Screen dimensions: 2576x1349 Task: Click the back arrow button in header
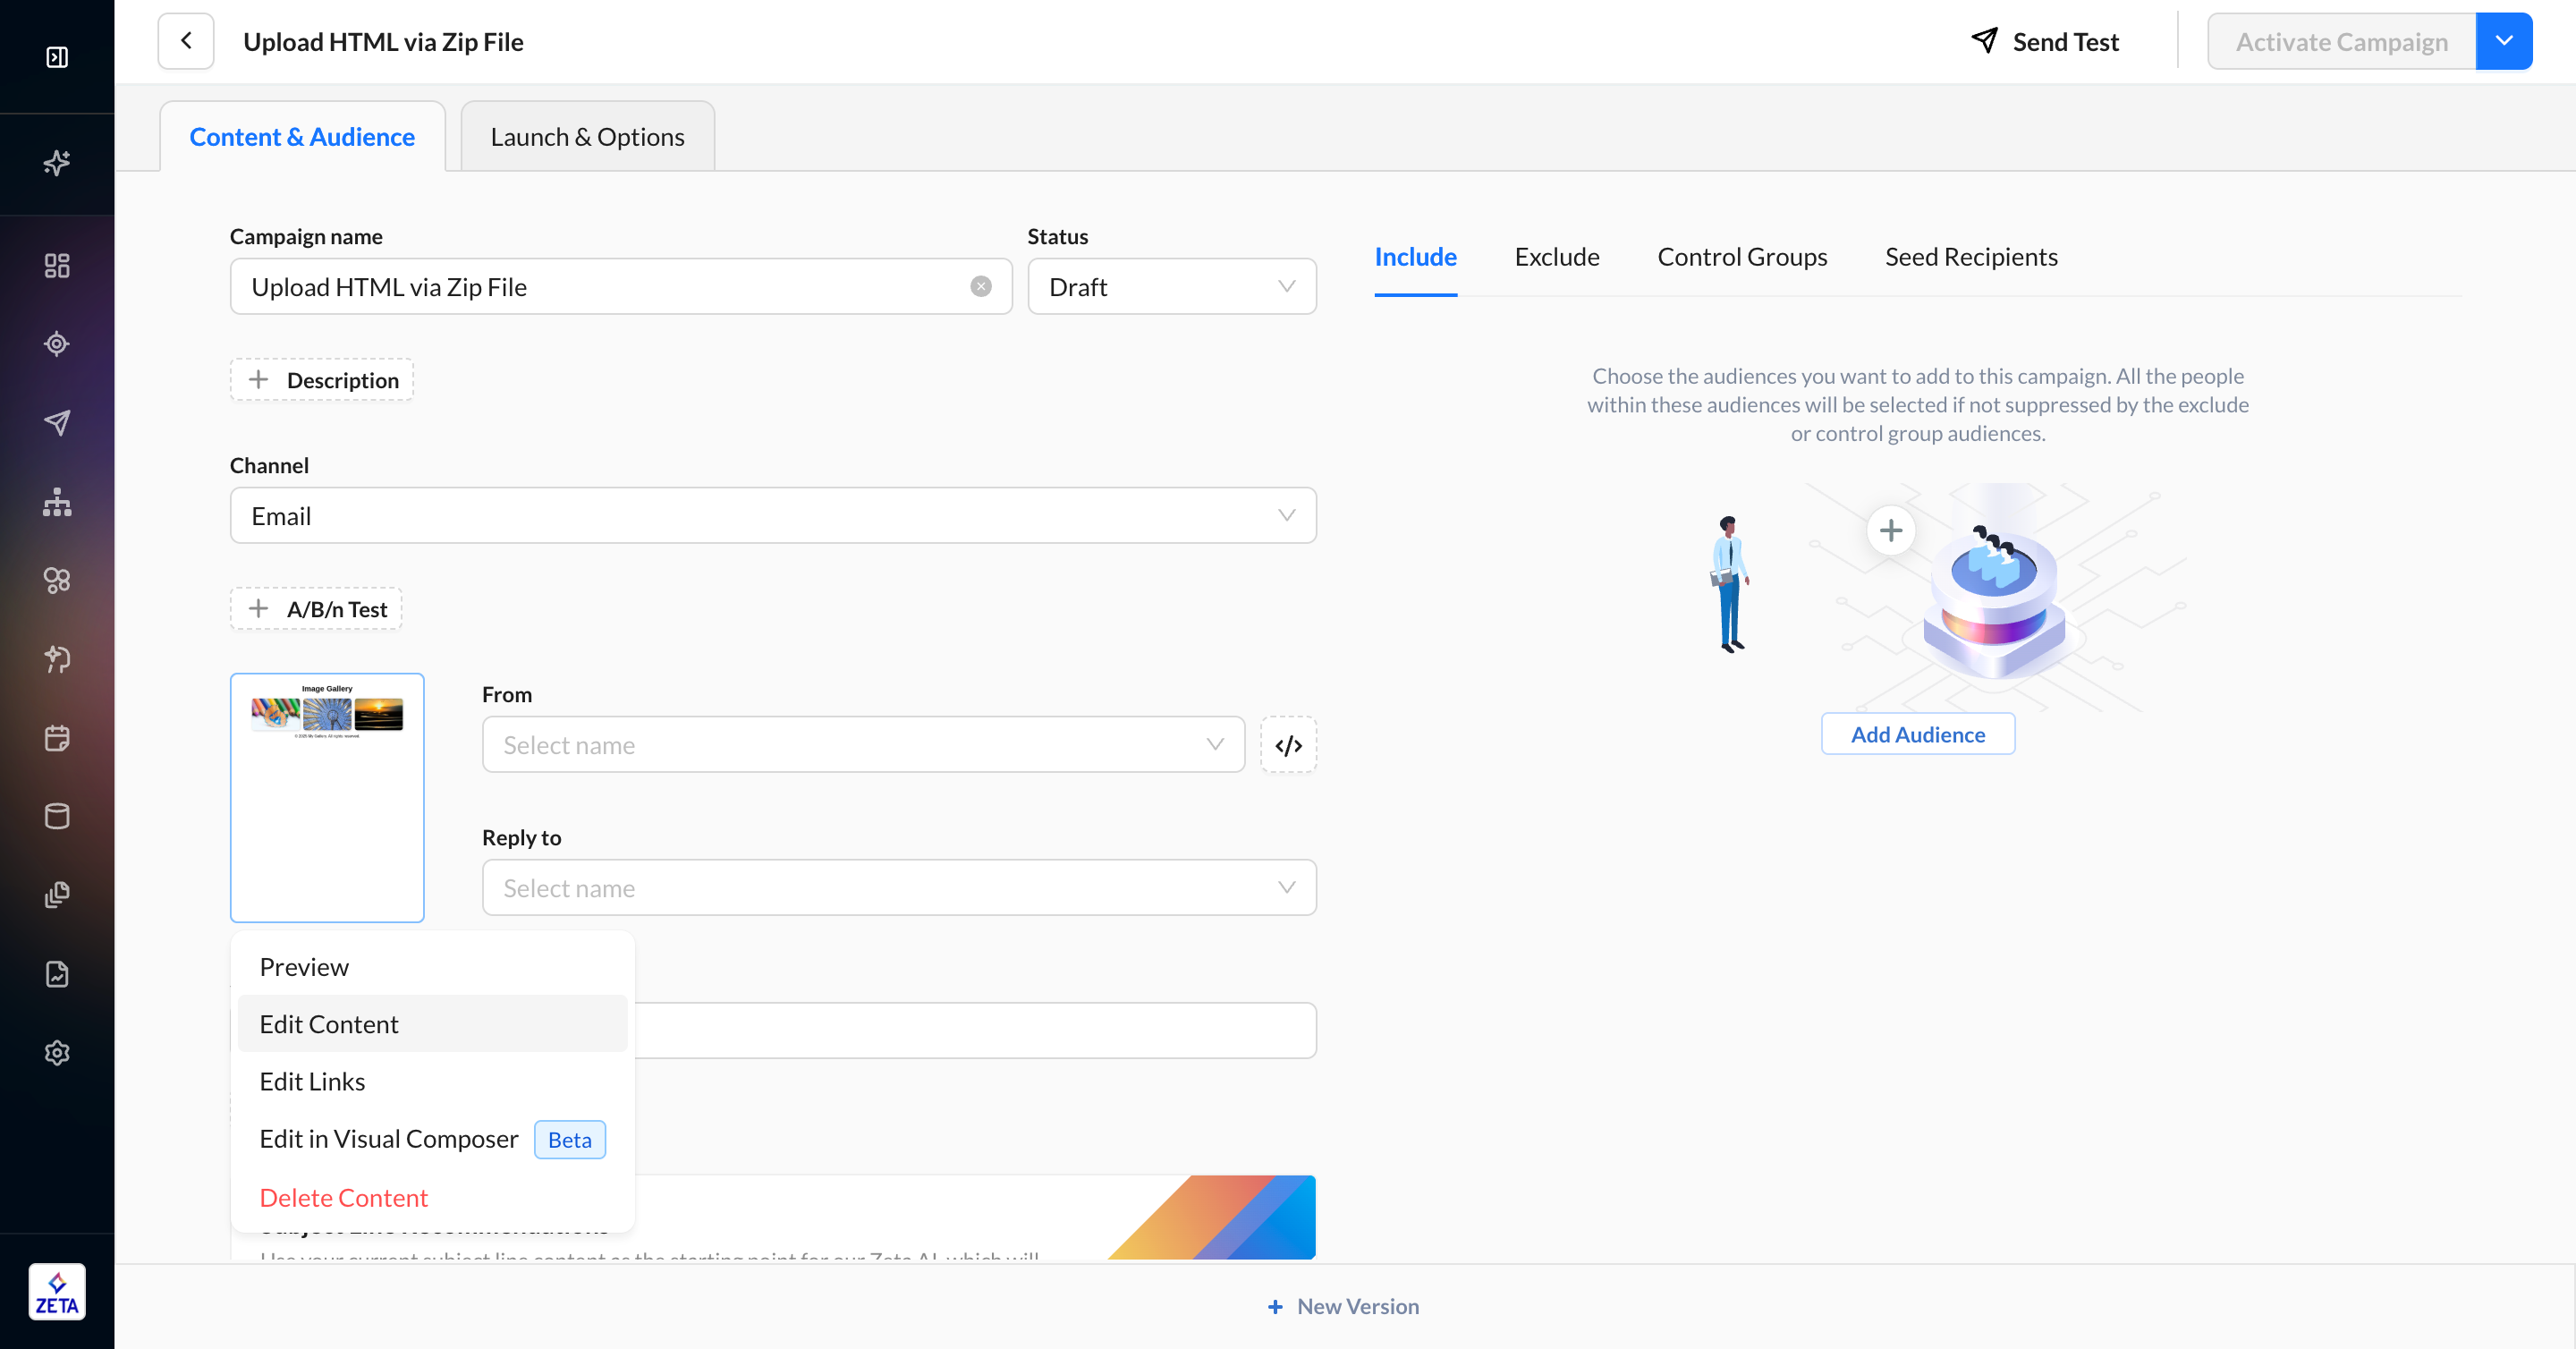pyautogui.click(x=186, y=41)
